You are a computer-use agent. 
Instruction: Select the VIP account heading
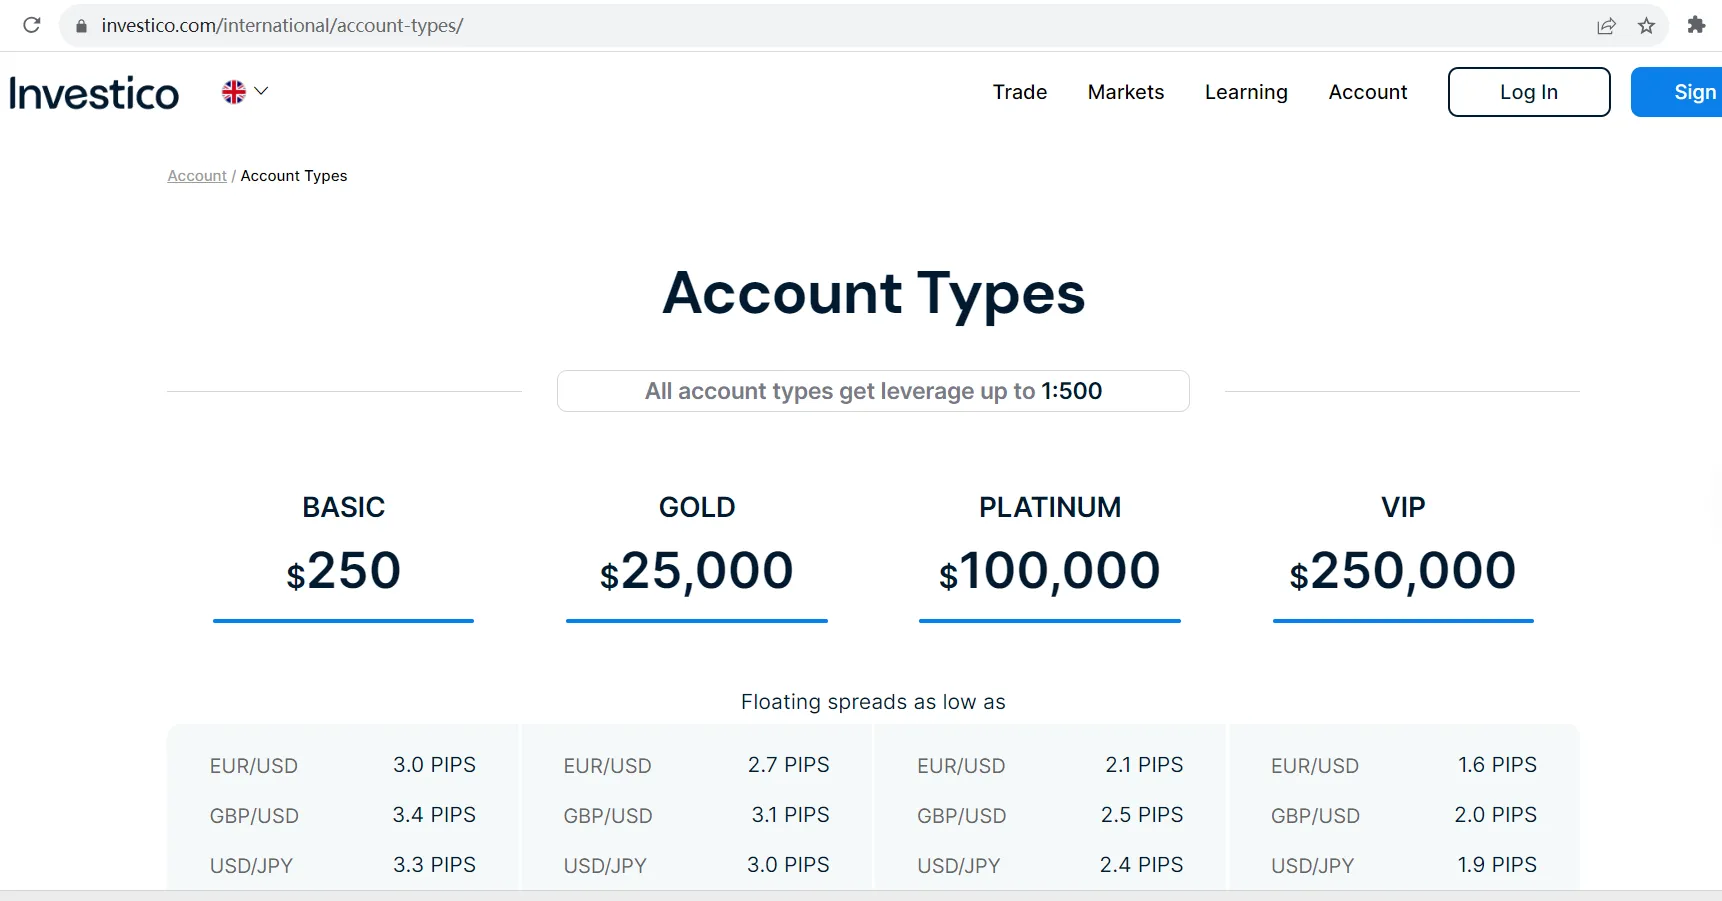(1403, 507)
